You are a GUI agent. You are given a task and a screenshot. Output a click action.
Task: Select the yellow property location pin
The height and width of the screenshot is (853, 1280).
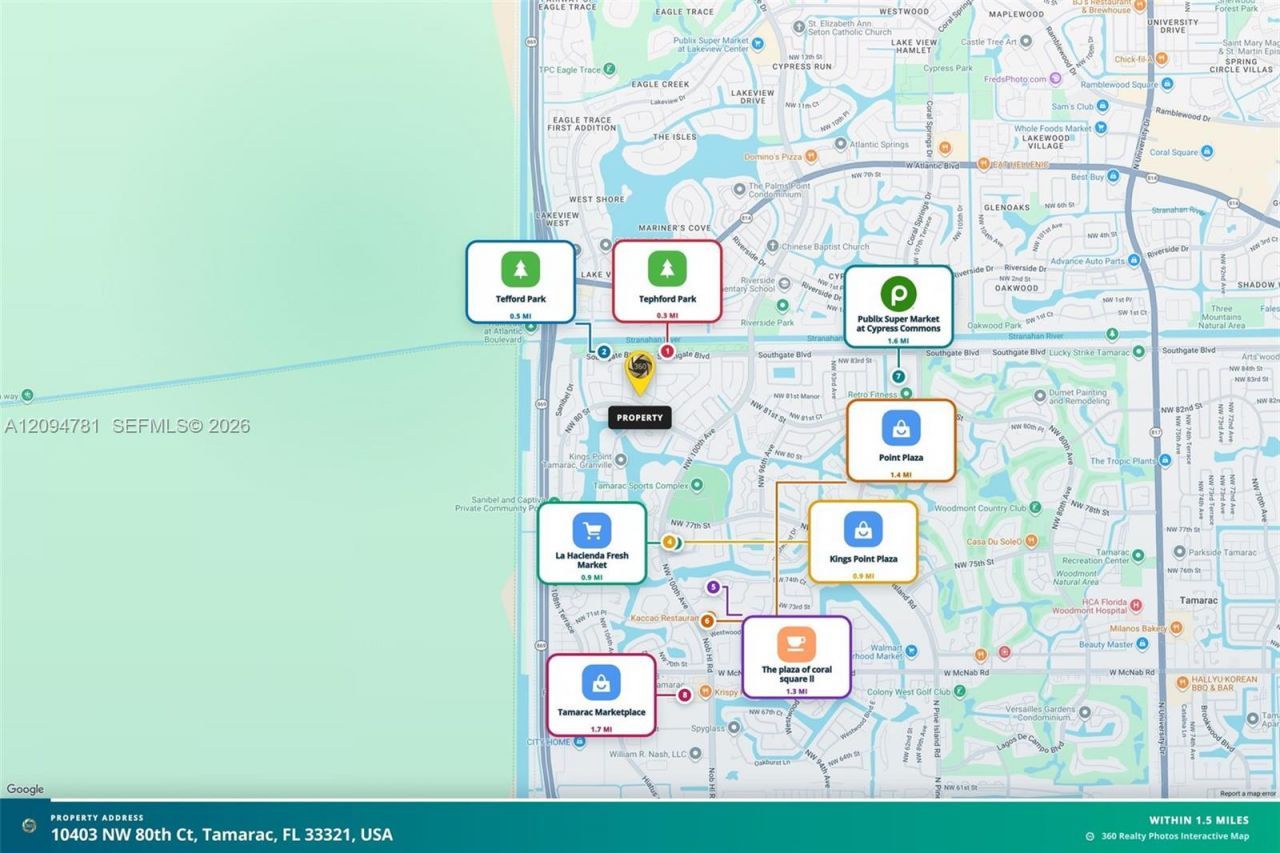(640, 373)
